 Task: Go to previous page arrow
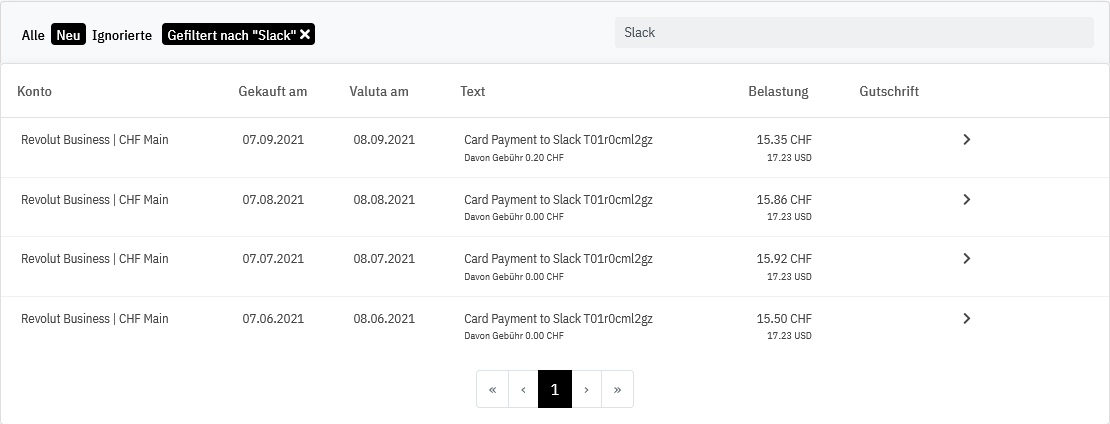(523, 390)
